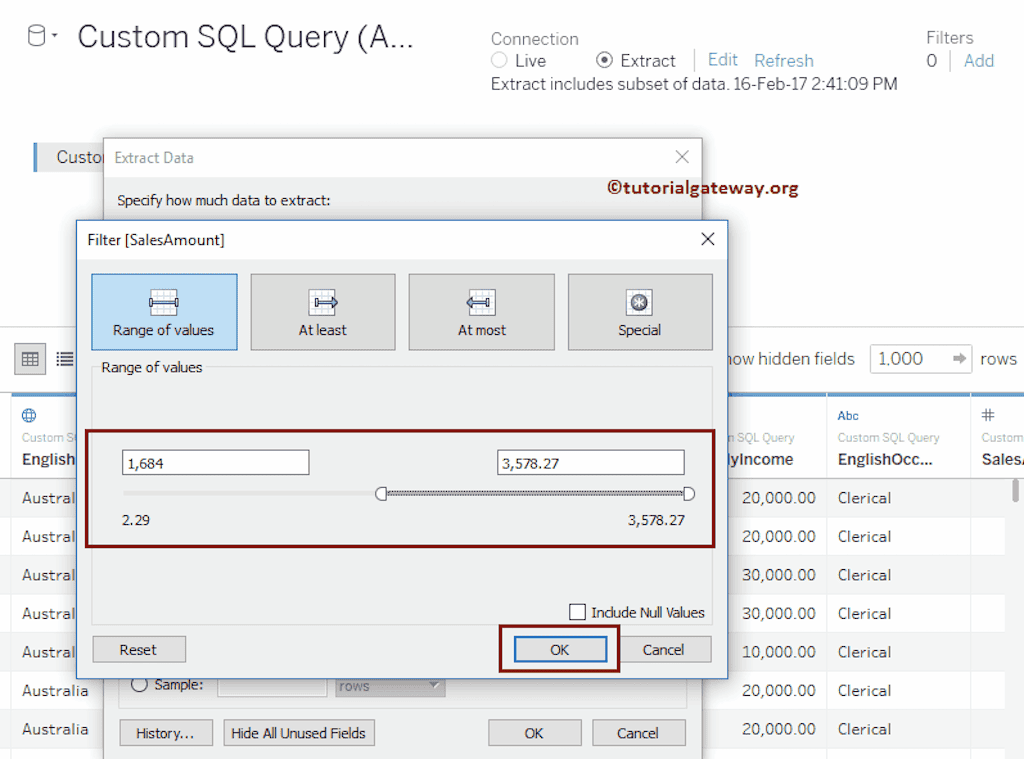This screenshot has height=759, width=1024.
Task: Select Range of values filter type
Action: pos(164,312)
